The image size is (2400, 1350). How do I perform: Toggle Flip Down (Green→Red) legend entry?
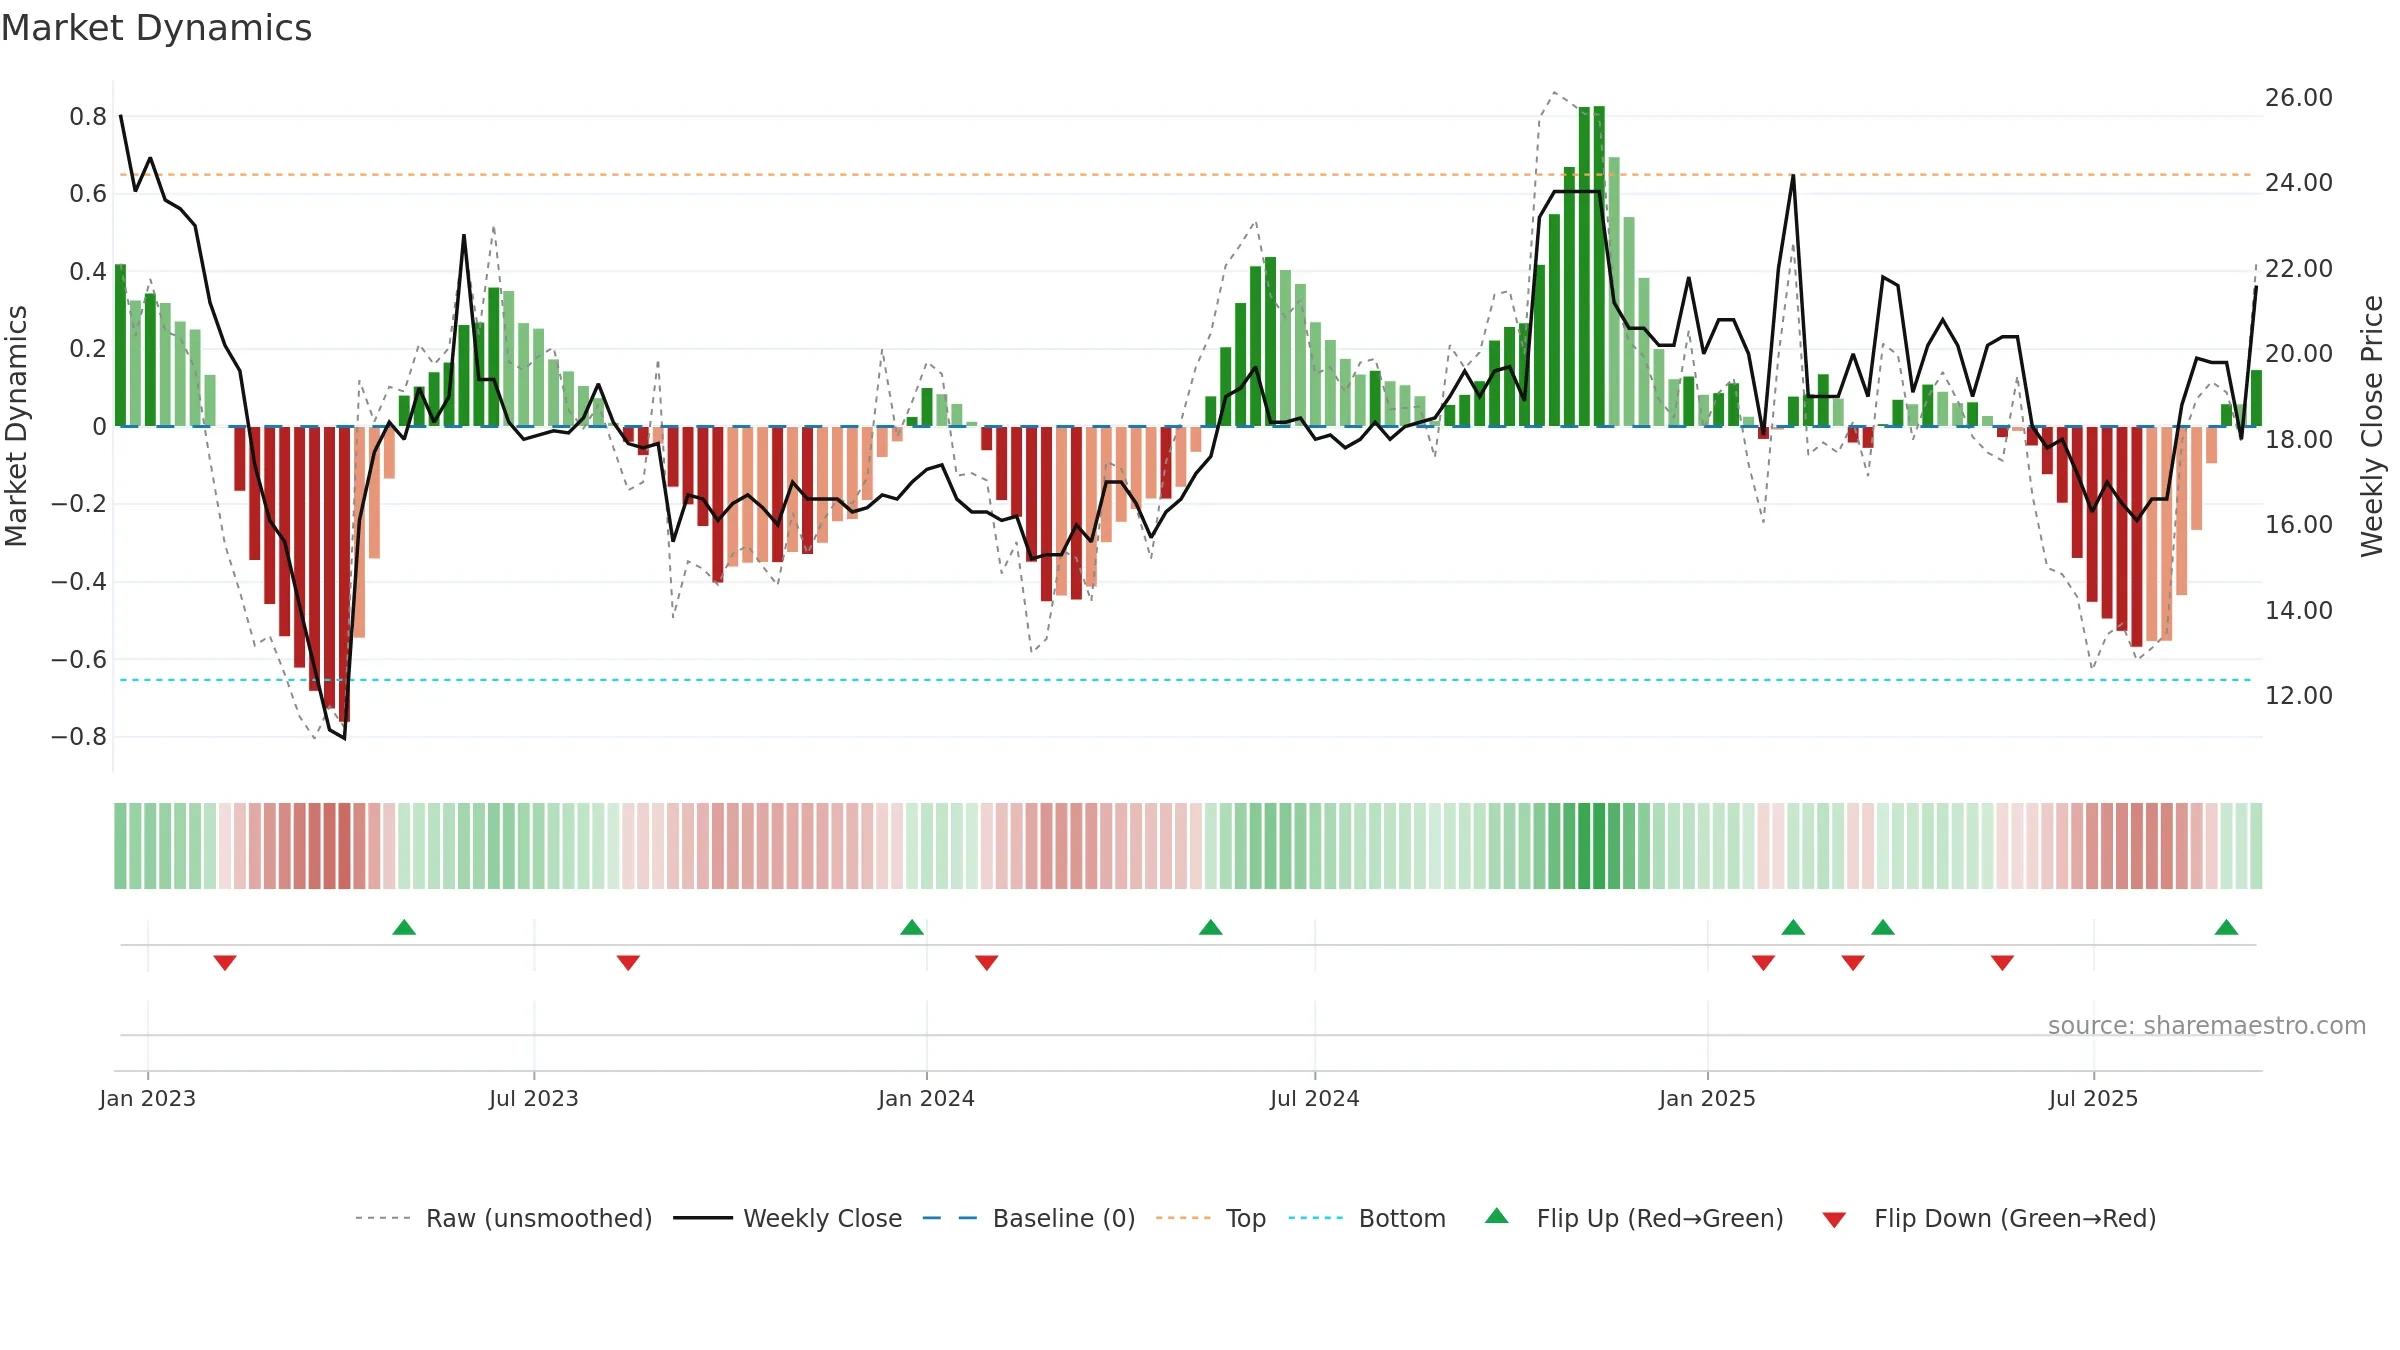pos(1989,1218)
